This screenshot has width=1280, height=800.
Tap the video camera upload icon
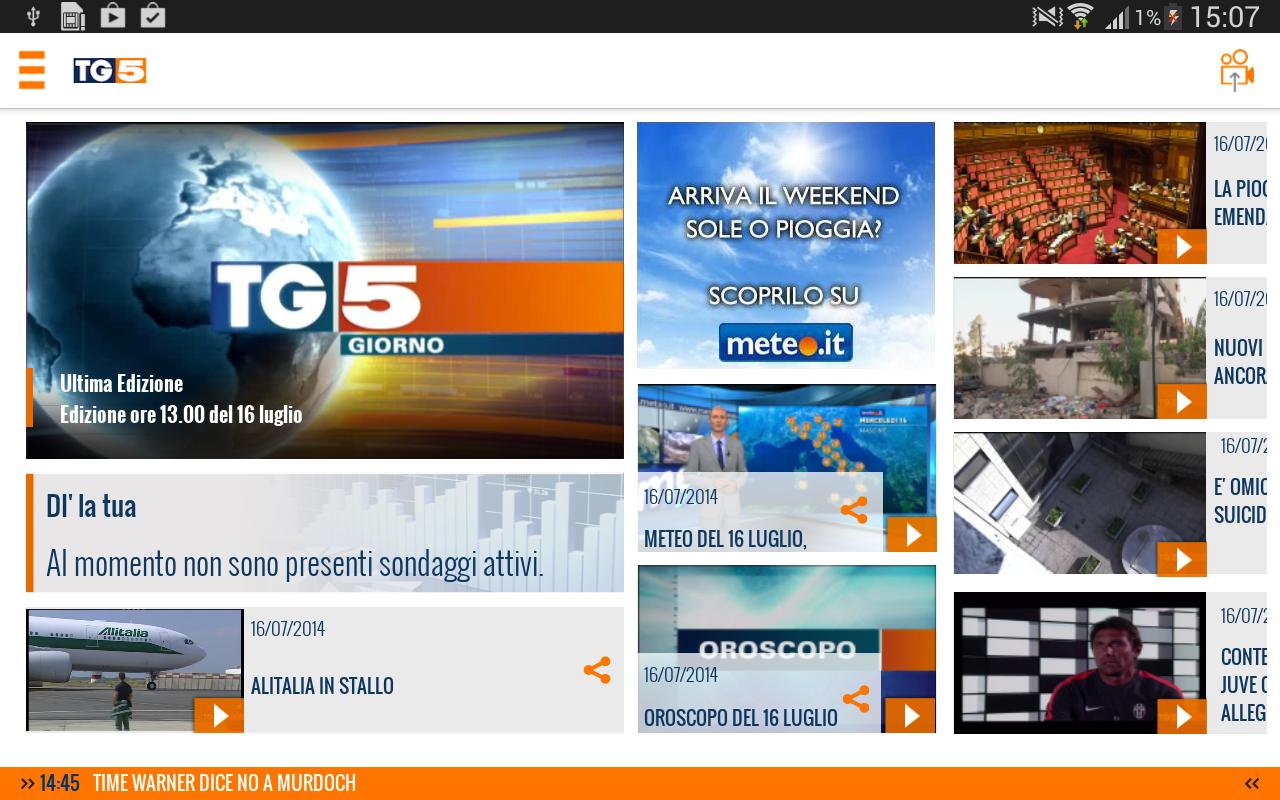1236,70
